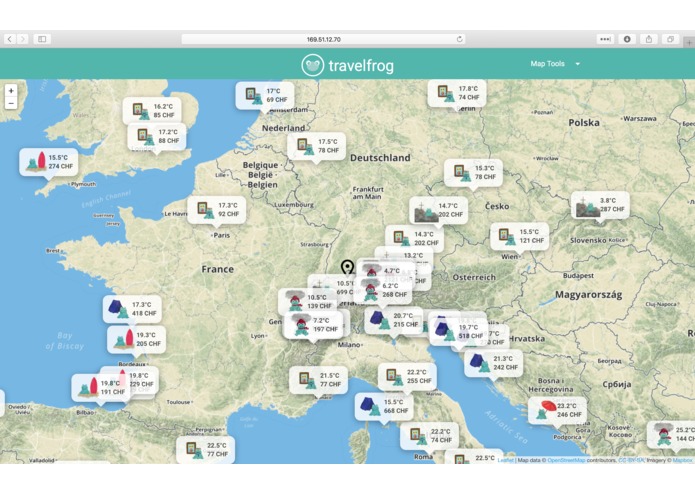Follow the OpenStreetMap attribution link
Viewport: 695px width, 494px height.
(566, 460)
